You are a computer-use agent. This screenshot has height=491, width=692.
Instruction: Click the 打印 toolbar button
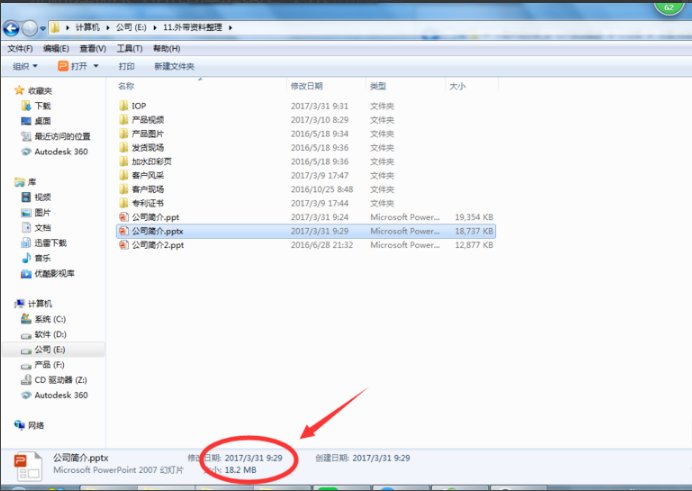126,66
